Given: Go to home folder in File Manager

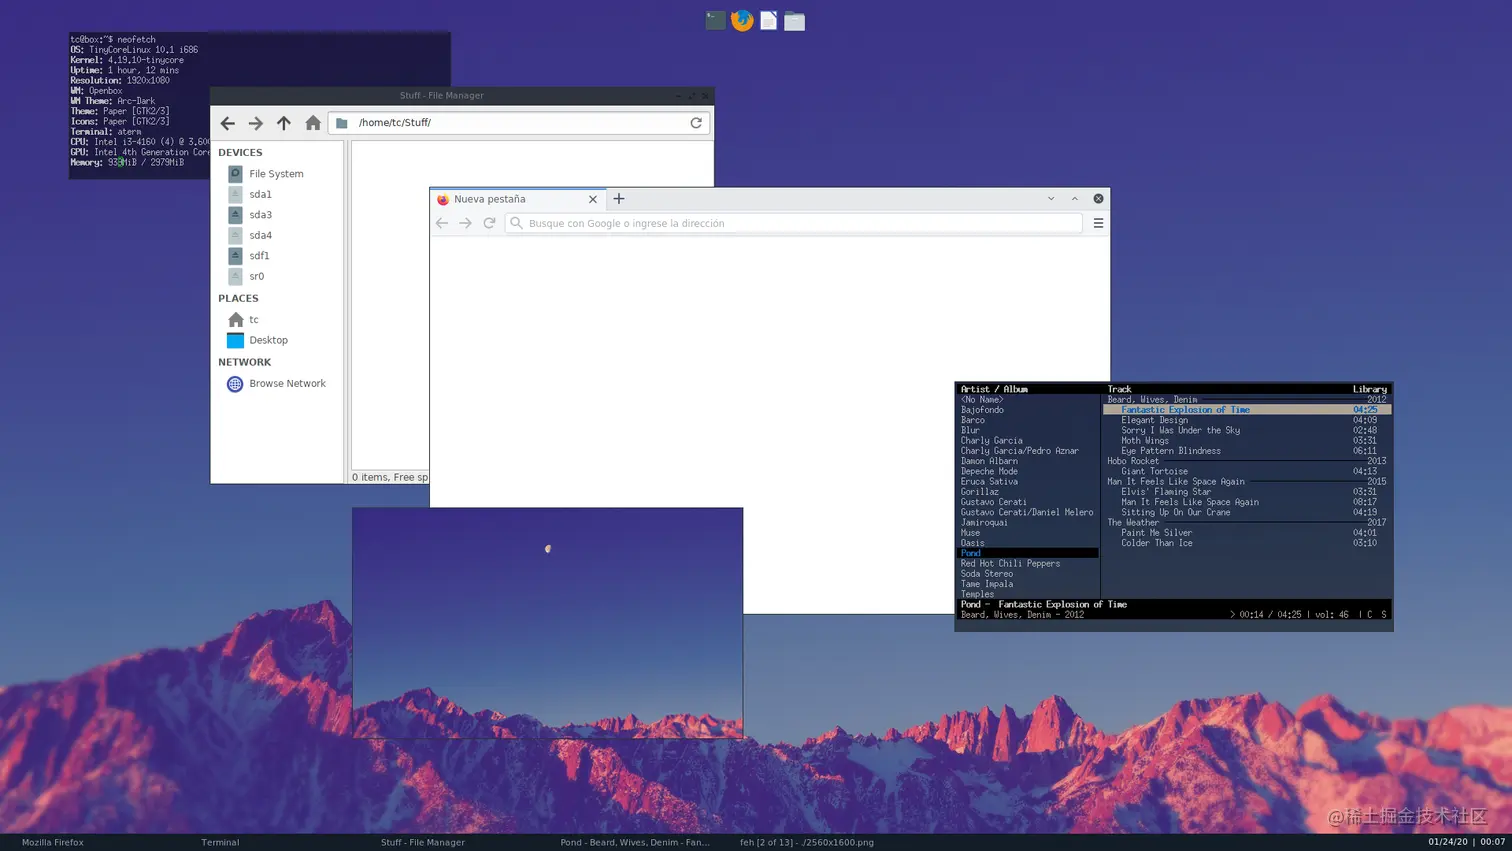Looking at the screenshot, I should coord(313,123).
